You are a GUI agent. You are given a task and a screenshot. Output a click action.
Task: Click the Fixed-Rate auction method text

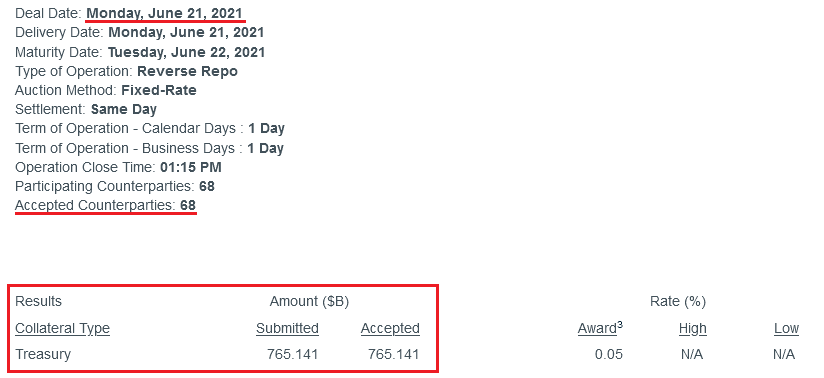(159, 90)
